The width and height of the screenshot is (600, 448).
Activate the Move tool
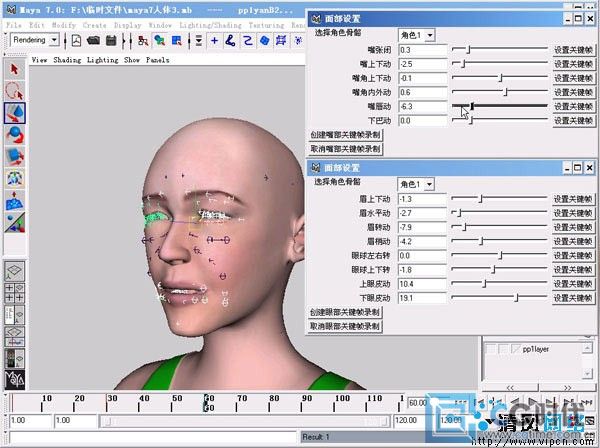coord(15,113)
